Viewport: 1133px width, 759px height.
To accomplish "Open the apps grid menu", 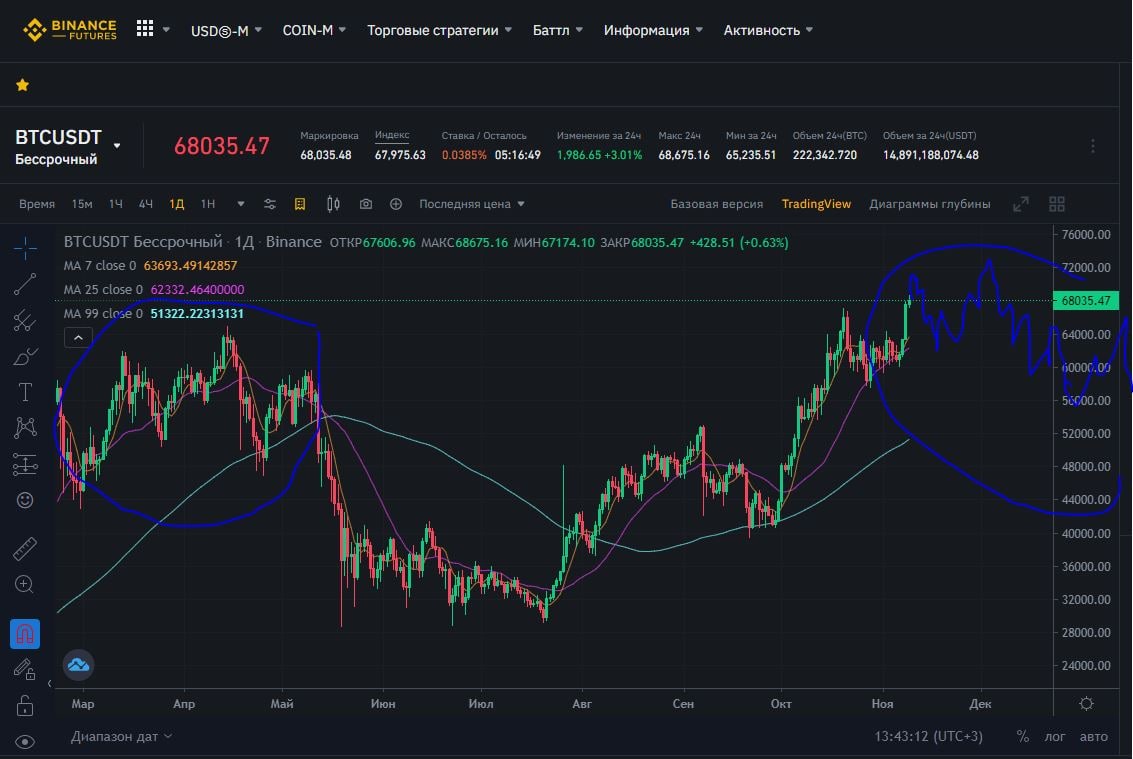I will tap(145, 29).
